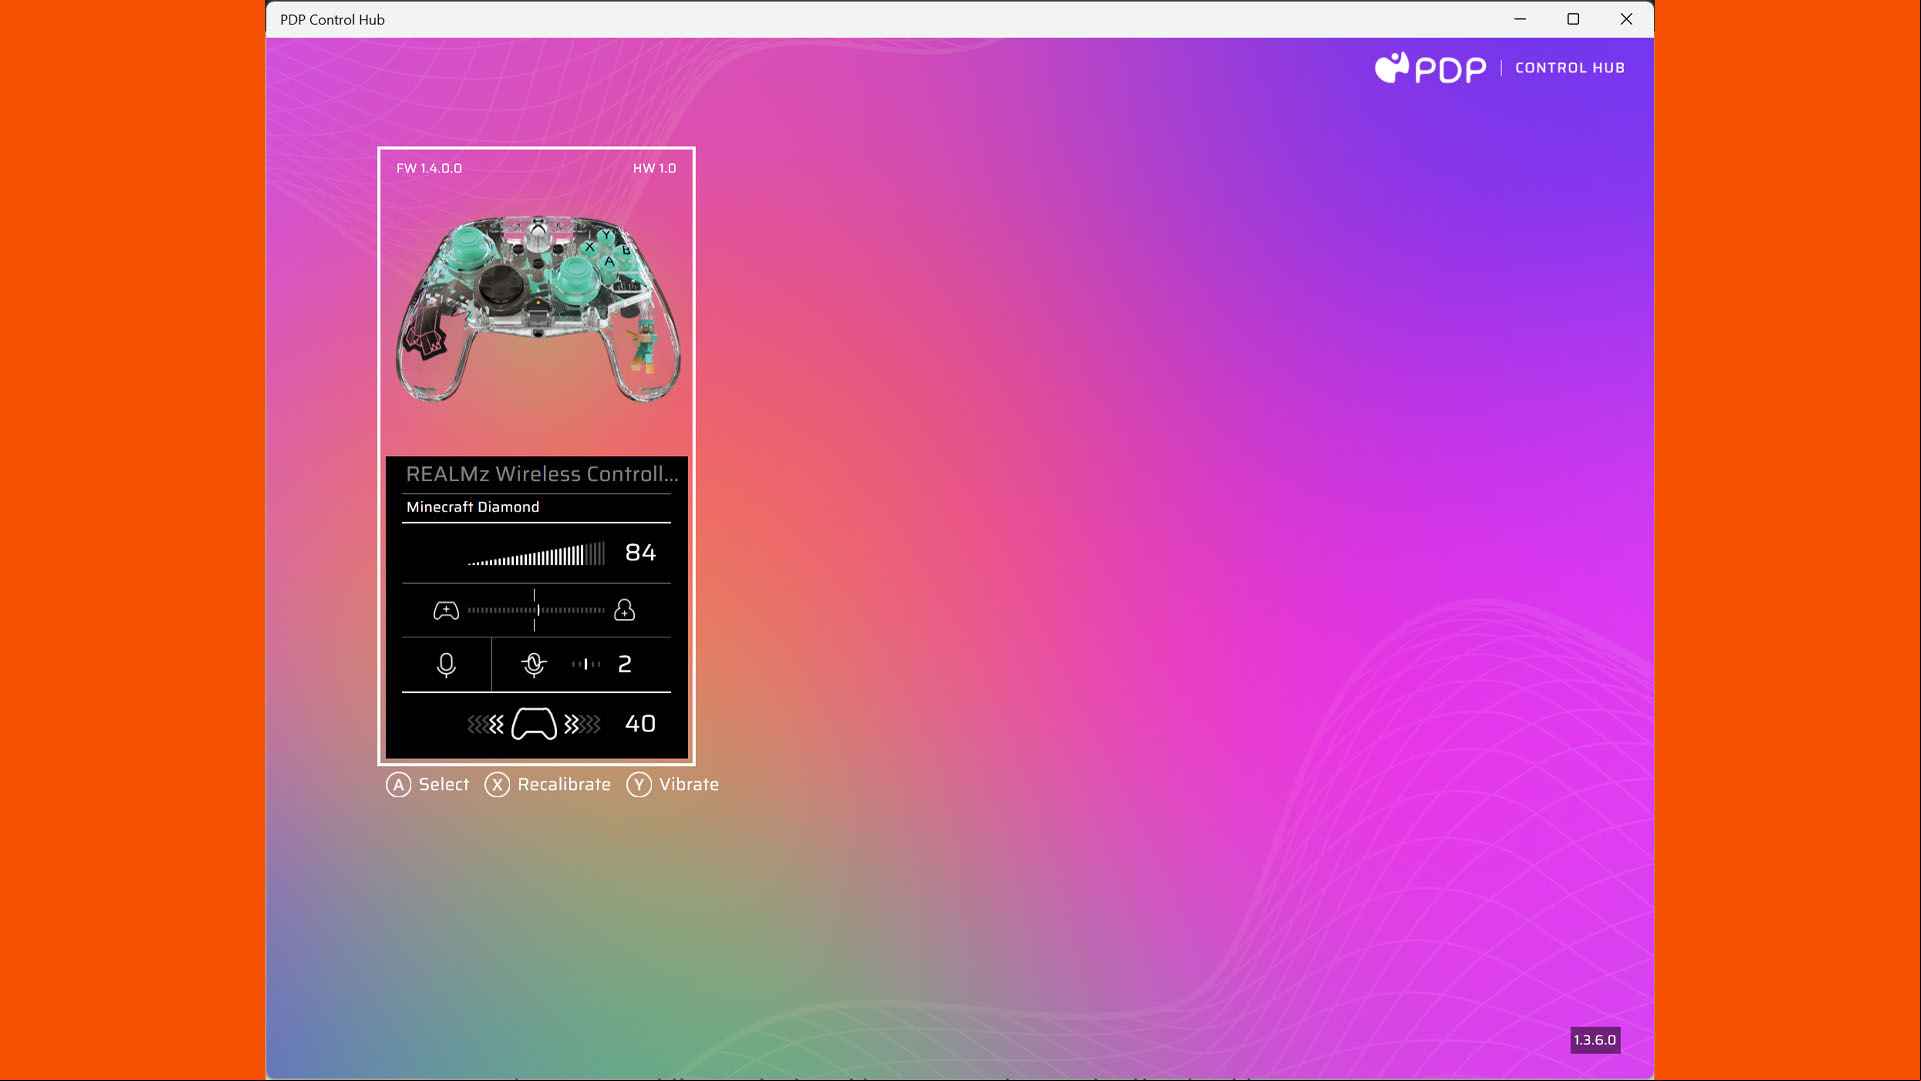Click the microphone icon on controller card
The width and height of the screenshot is (1921, 1081).
(x=446, y=665)
